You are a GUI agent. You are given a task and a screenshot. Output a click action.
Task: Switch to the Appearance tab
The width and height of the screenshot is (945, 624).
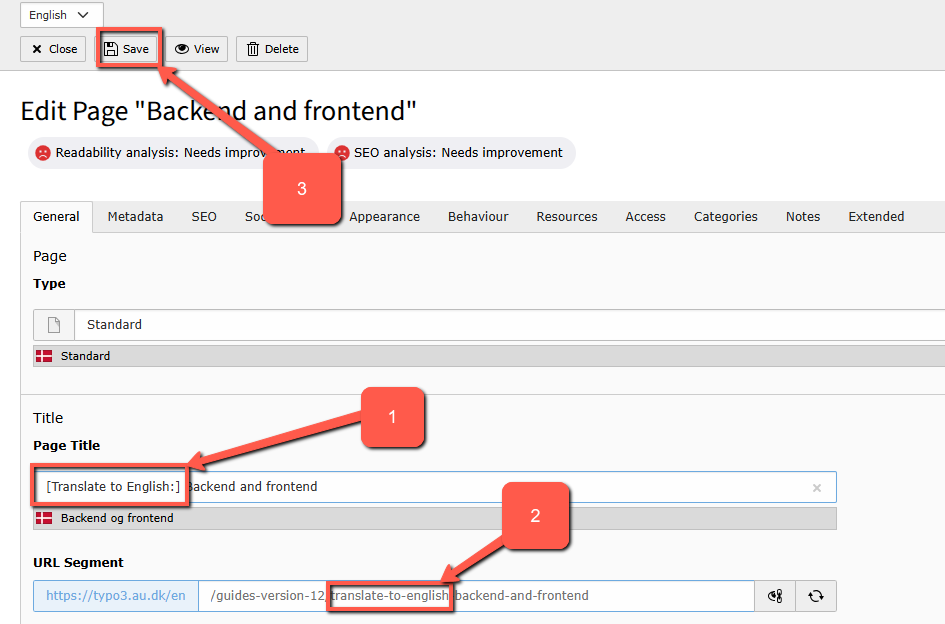(x=384, y=217)
